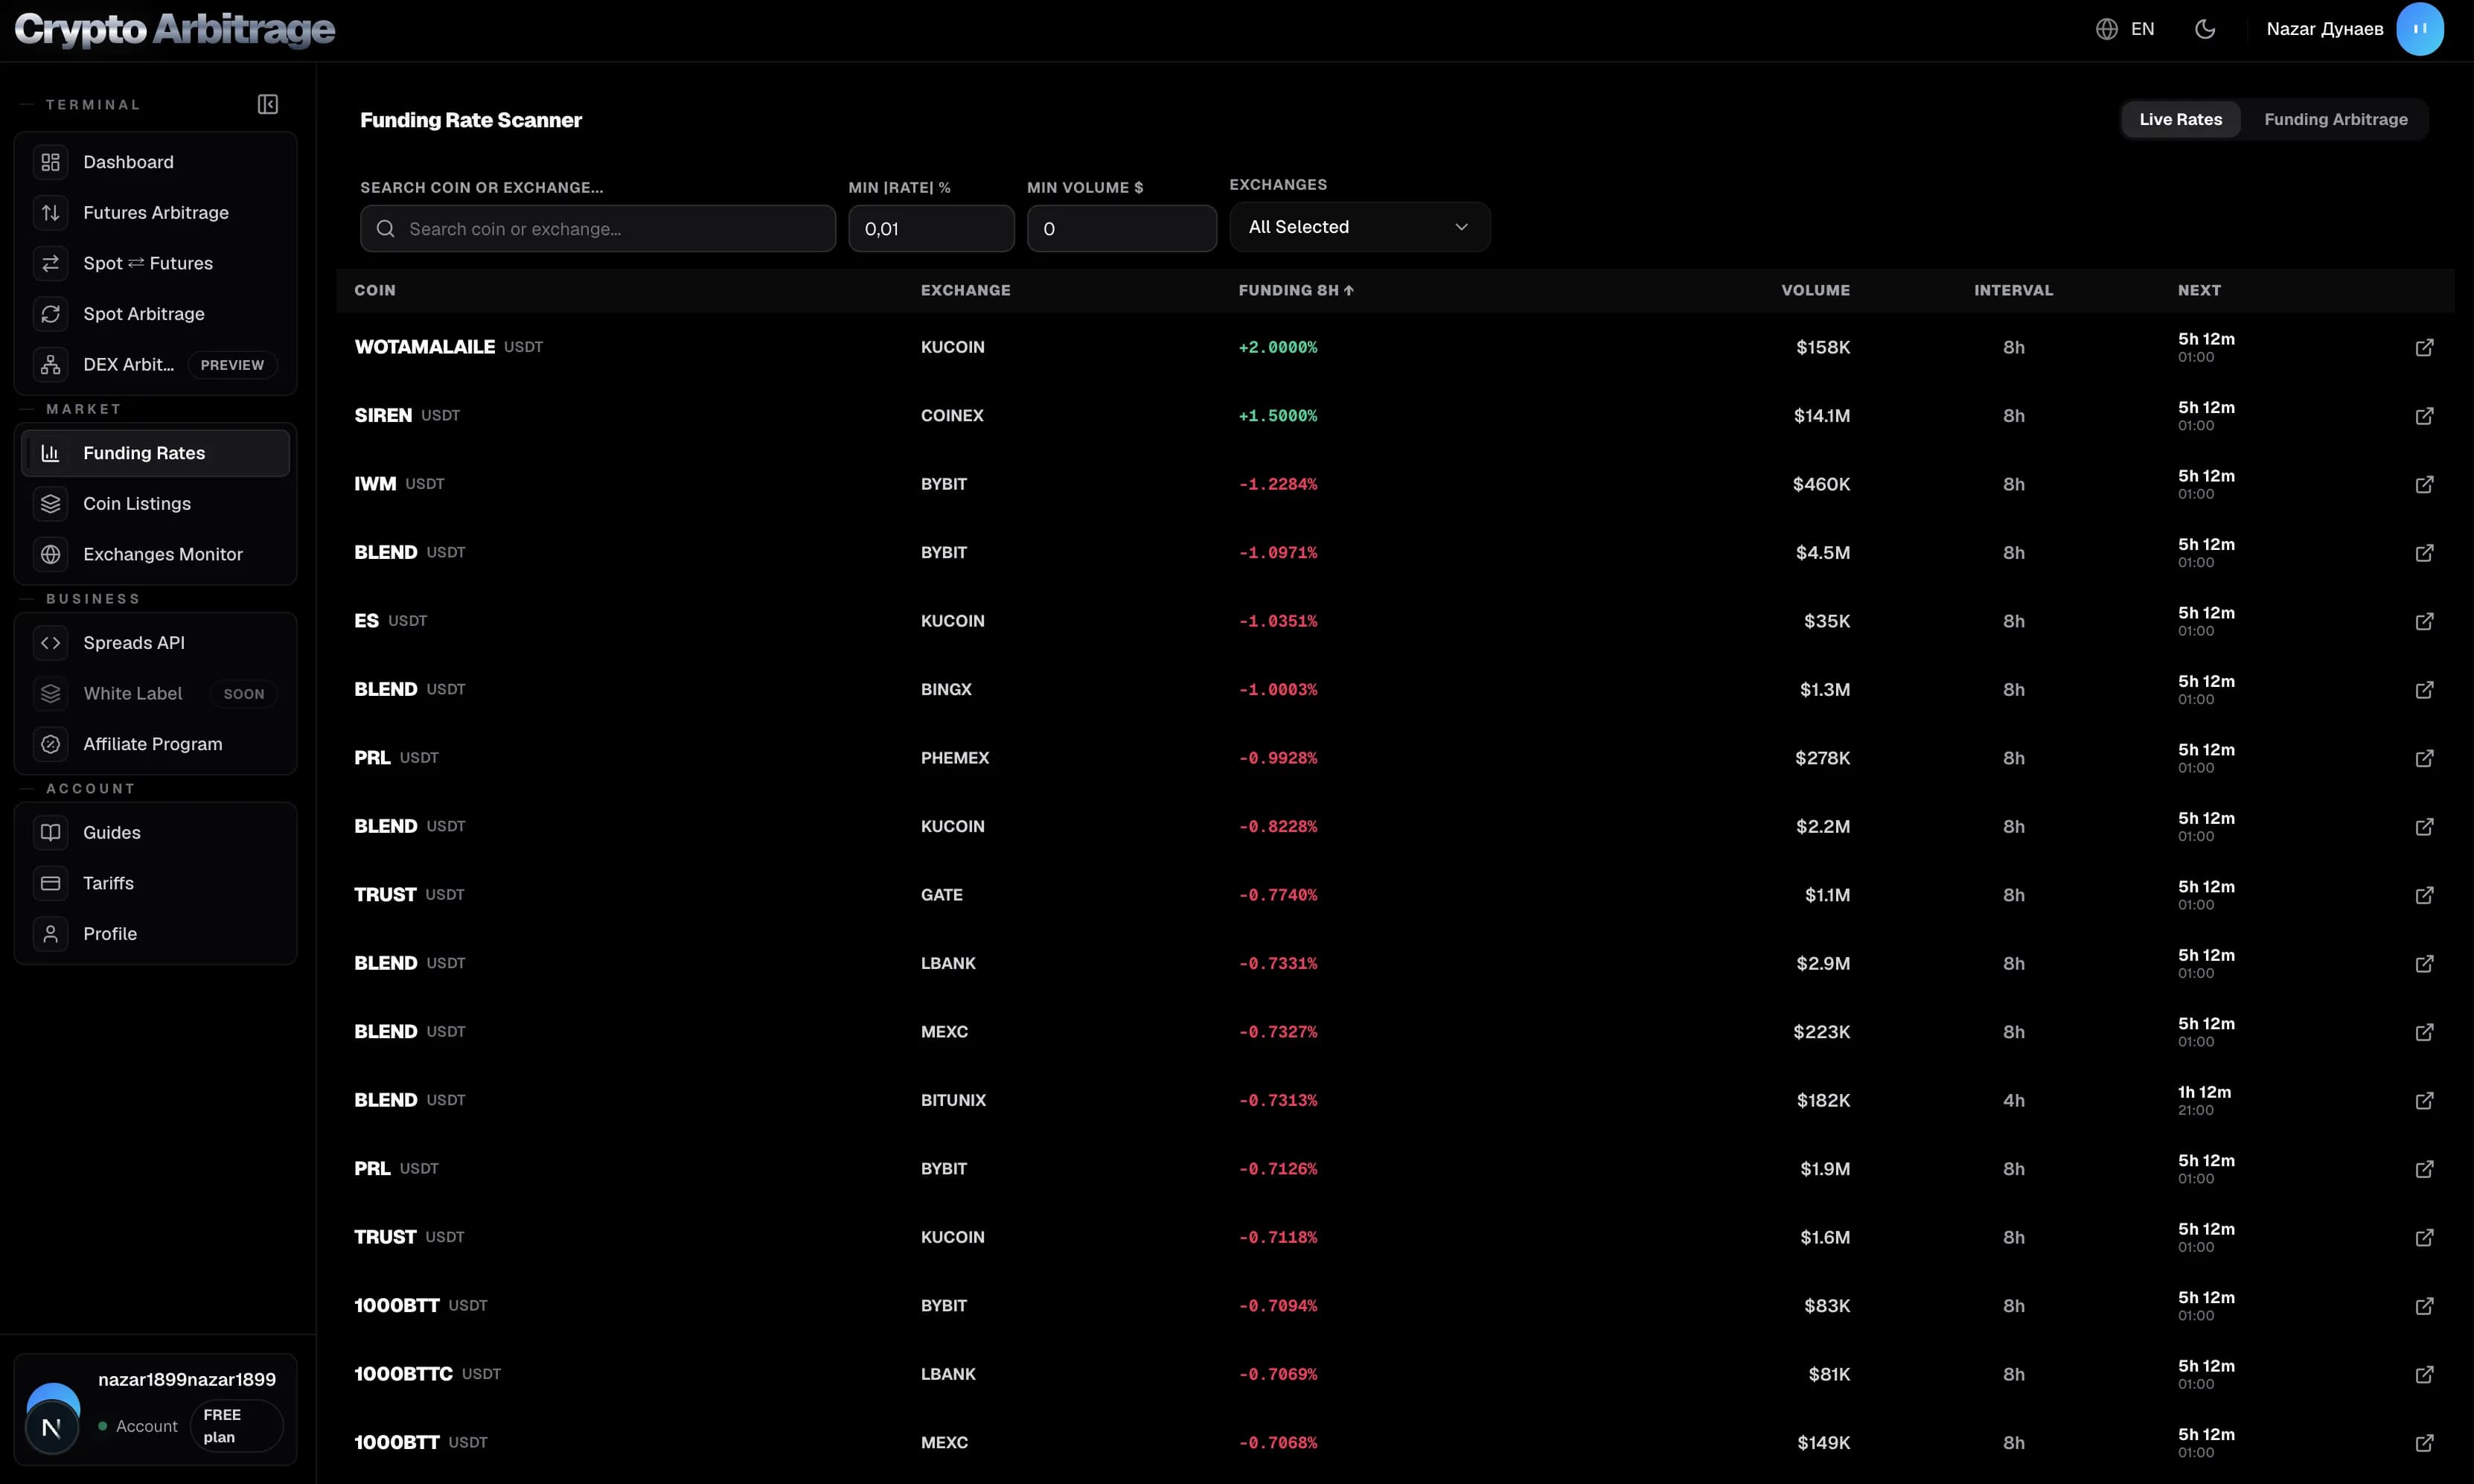Open external link for IWM BYBIT row
The width and height of the screenshot is (2474, 1484).
point(2424,484)
